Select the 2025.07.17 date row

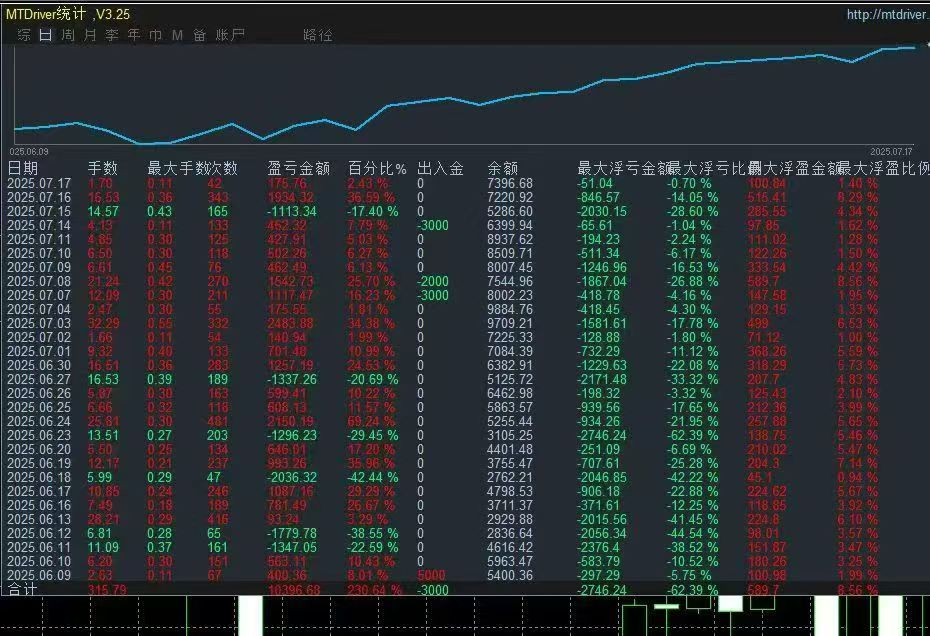[x=39, y=183]
